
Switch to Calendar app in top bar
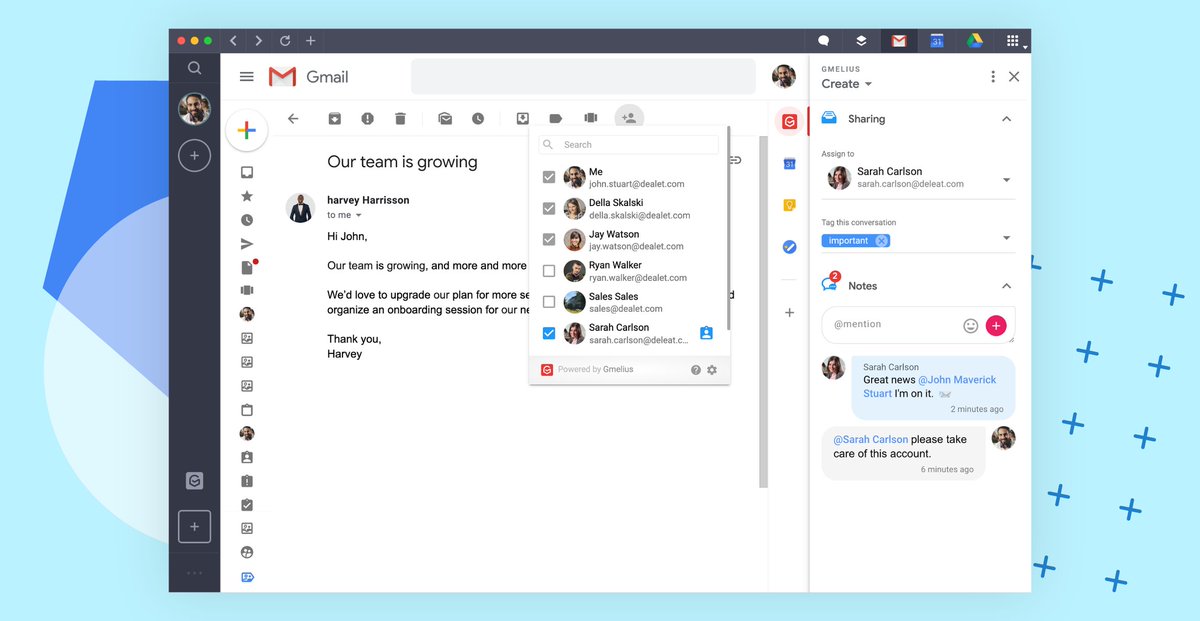[x=937, y=41]
